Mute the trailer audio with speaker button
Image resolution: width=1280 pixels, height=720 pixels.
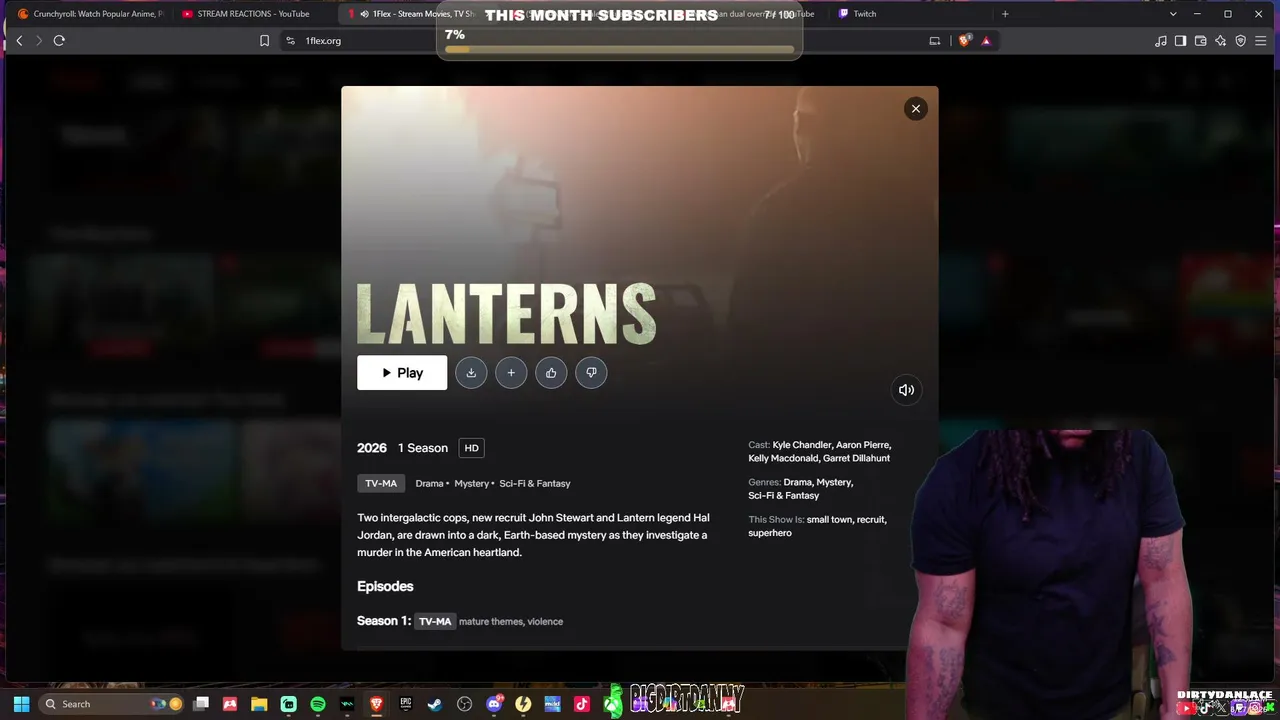906,390
